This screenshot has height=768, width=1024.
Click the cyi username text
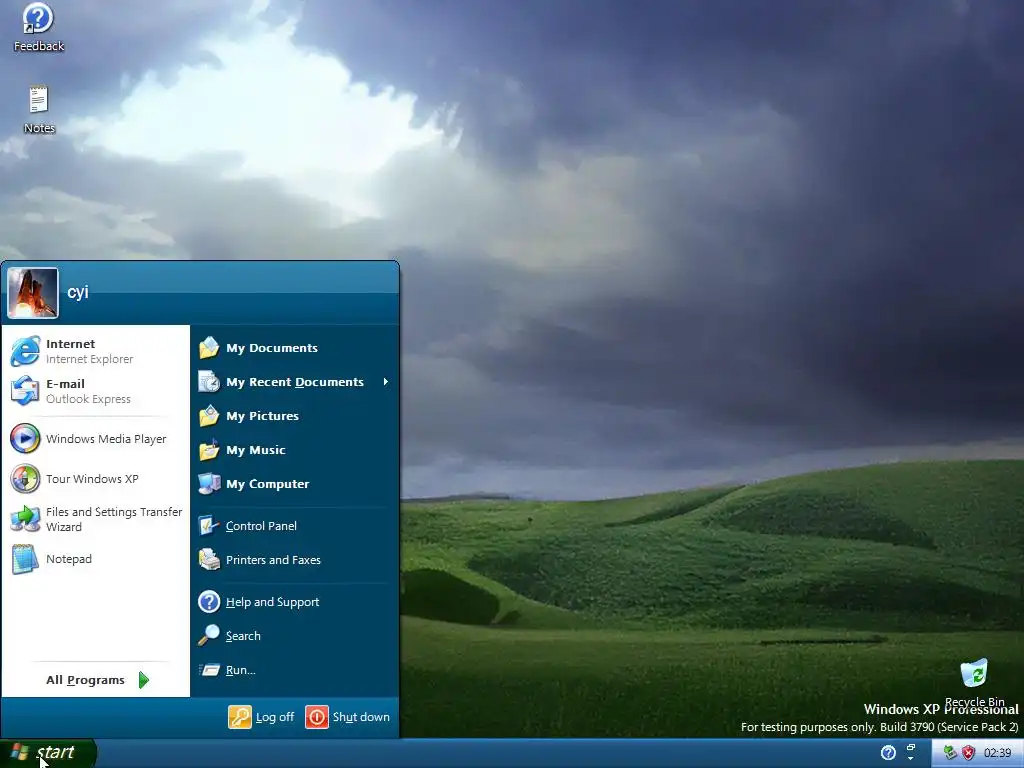pos(78,292)
